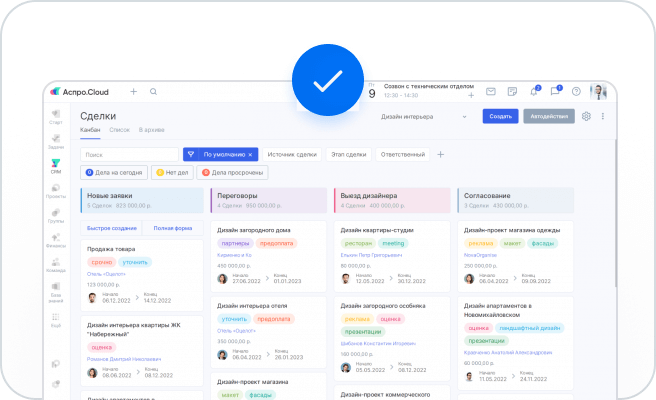Open the user profile avatar
The height and width of the screenshot is (400, 656).
[x=598, y=91]
